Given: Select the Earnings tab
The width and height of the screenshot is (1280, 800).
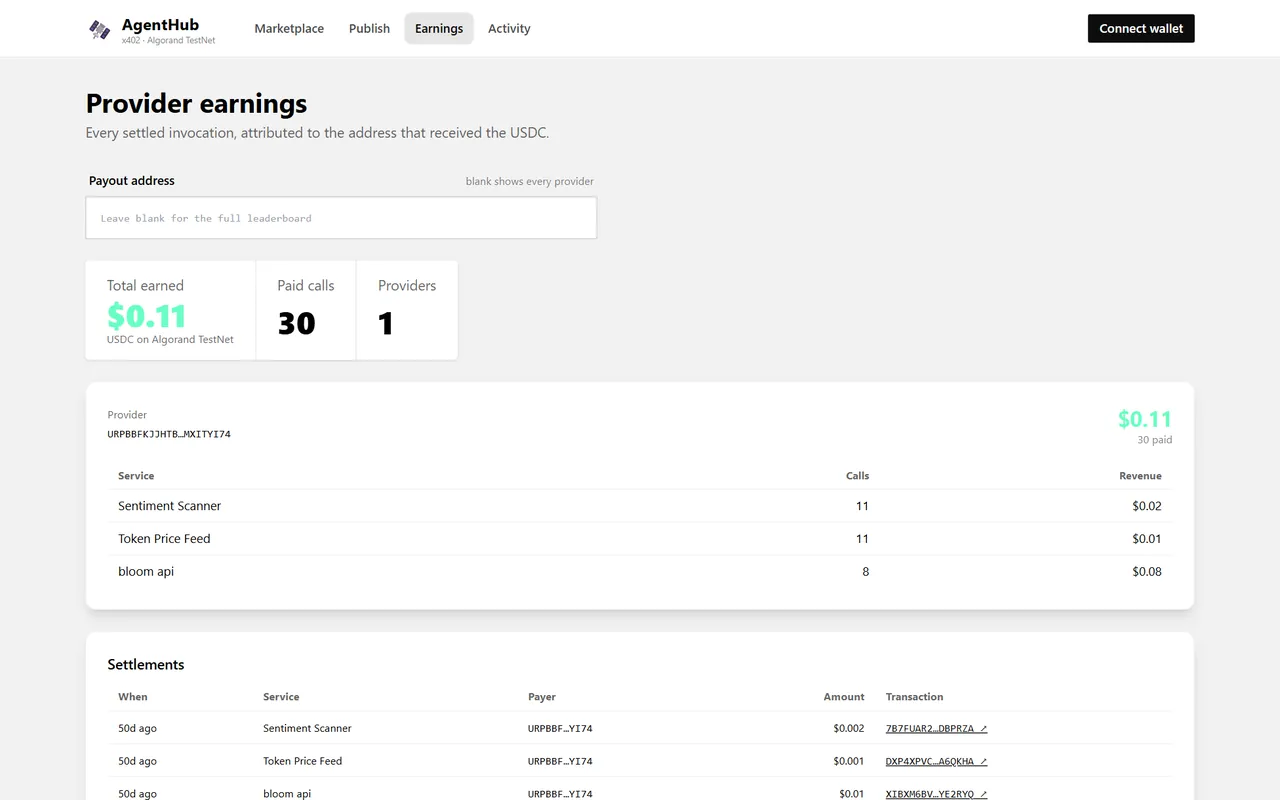Looking at the screenshot, I should point(439,29).
